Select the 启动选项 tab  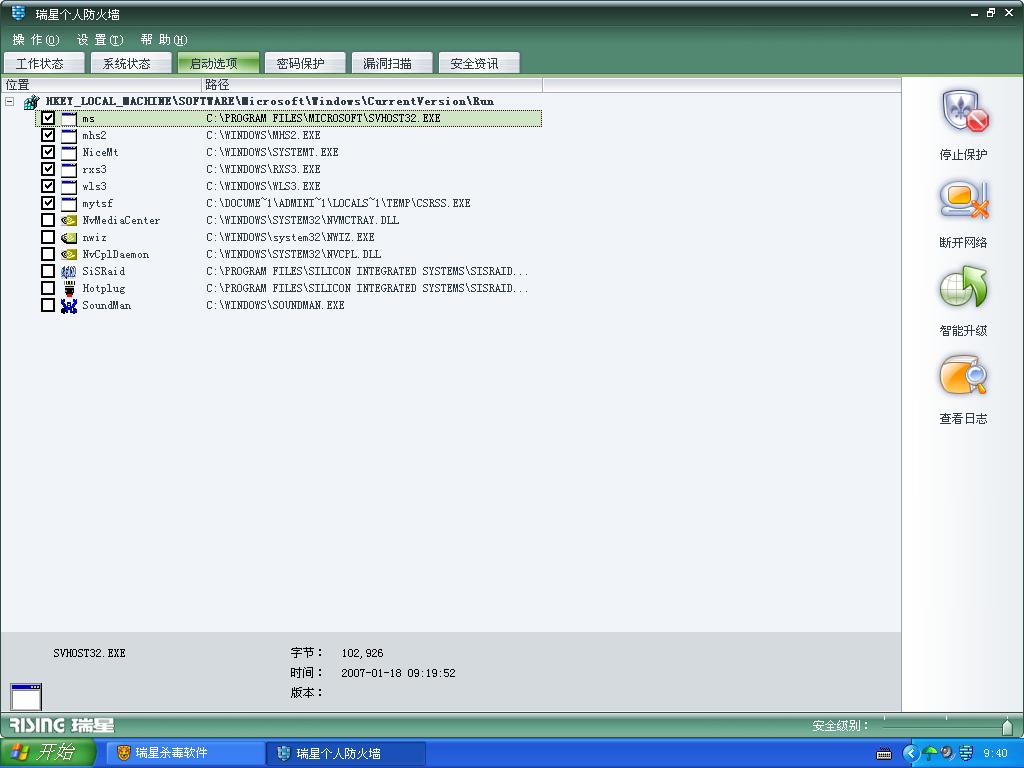tap(217, 63)
